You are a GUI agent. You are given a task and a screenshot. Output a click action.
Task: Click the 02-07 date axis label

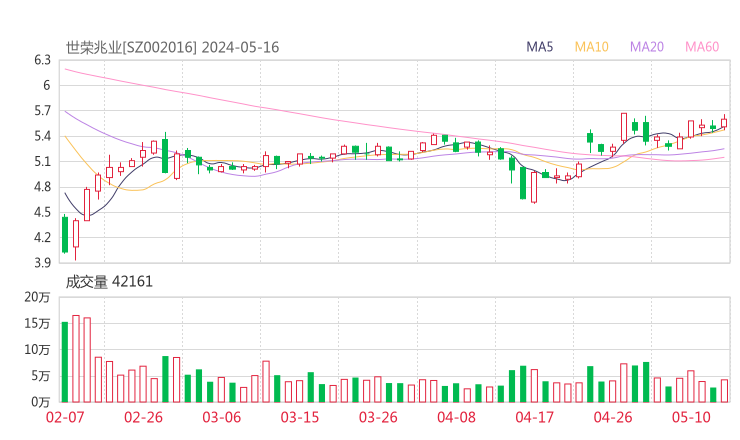[65, 417]
